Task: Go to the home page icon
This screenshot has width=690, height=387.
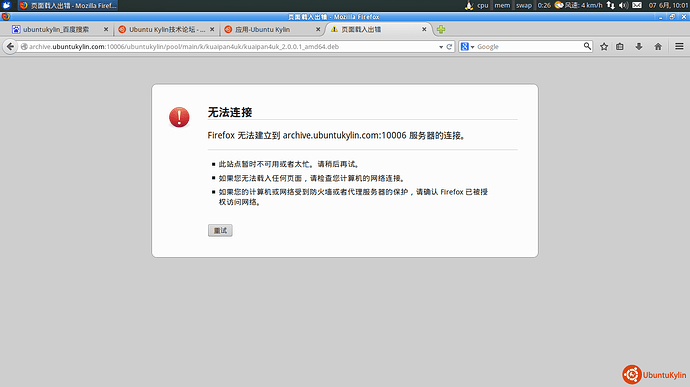Action: point(658,47)
